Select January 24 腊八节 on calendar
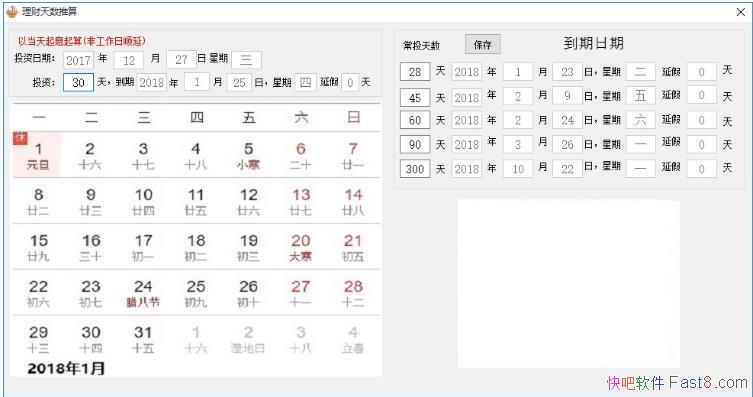This screenshot has width=753, height=397. click(x=143, y=293)
